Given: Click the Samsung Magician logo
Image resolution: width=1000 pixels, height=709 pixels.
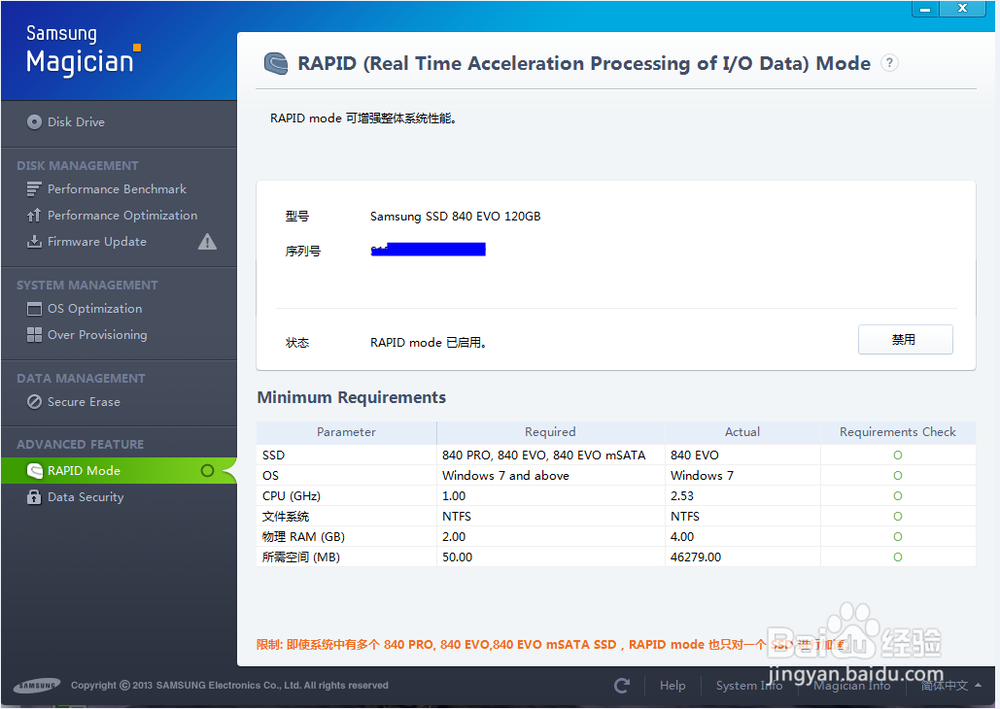Looking at the screenshot, I should 83,50.
